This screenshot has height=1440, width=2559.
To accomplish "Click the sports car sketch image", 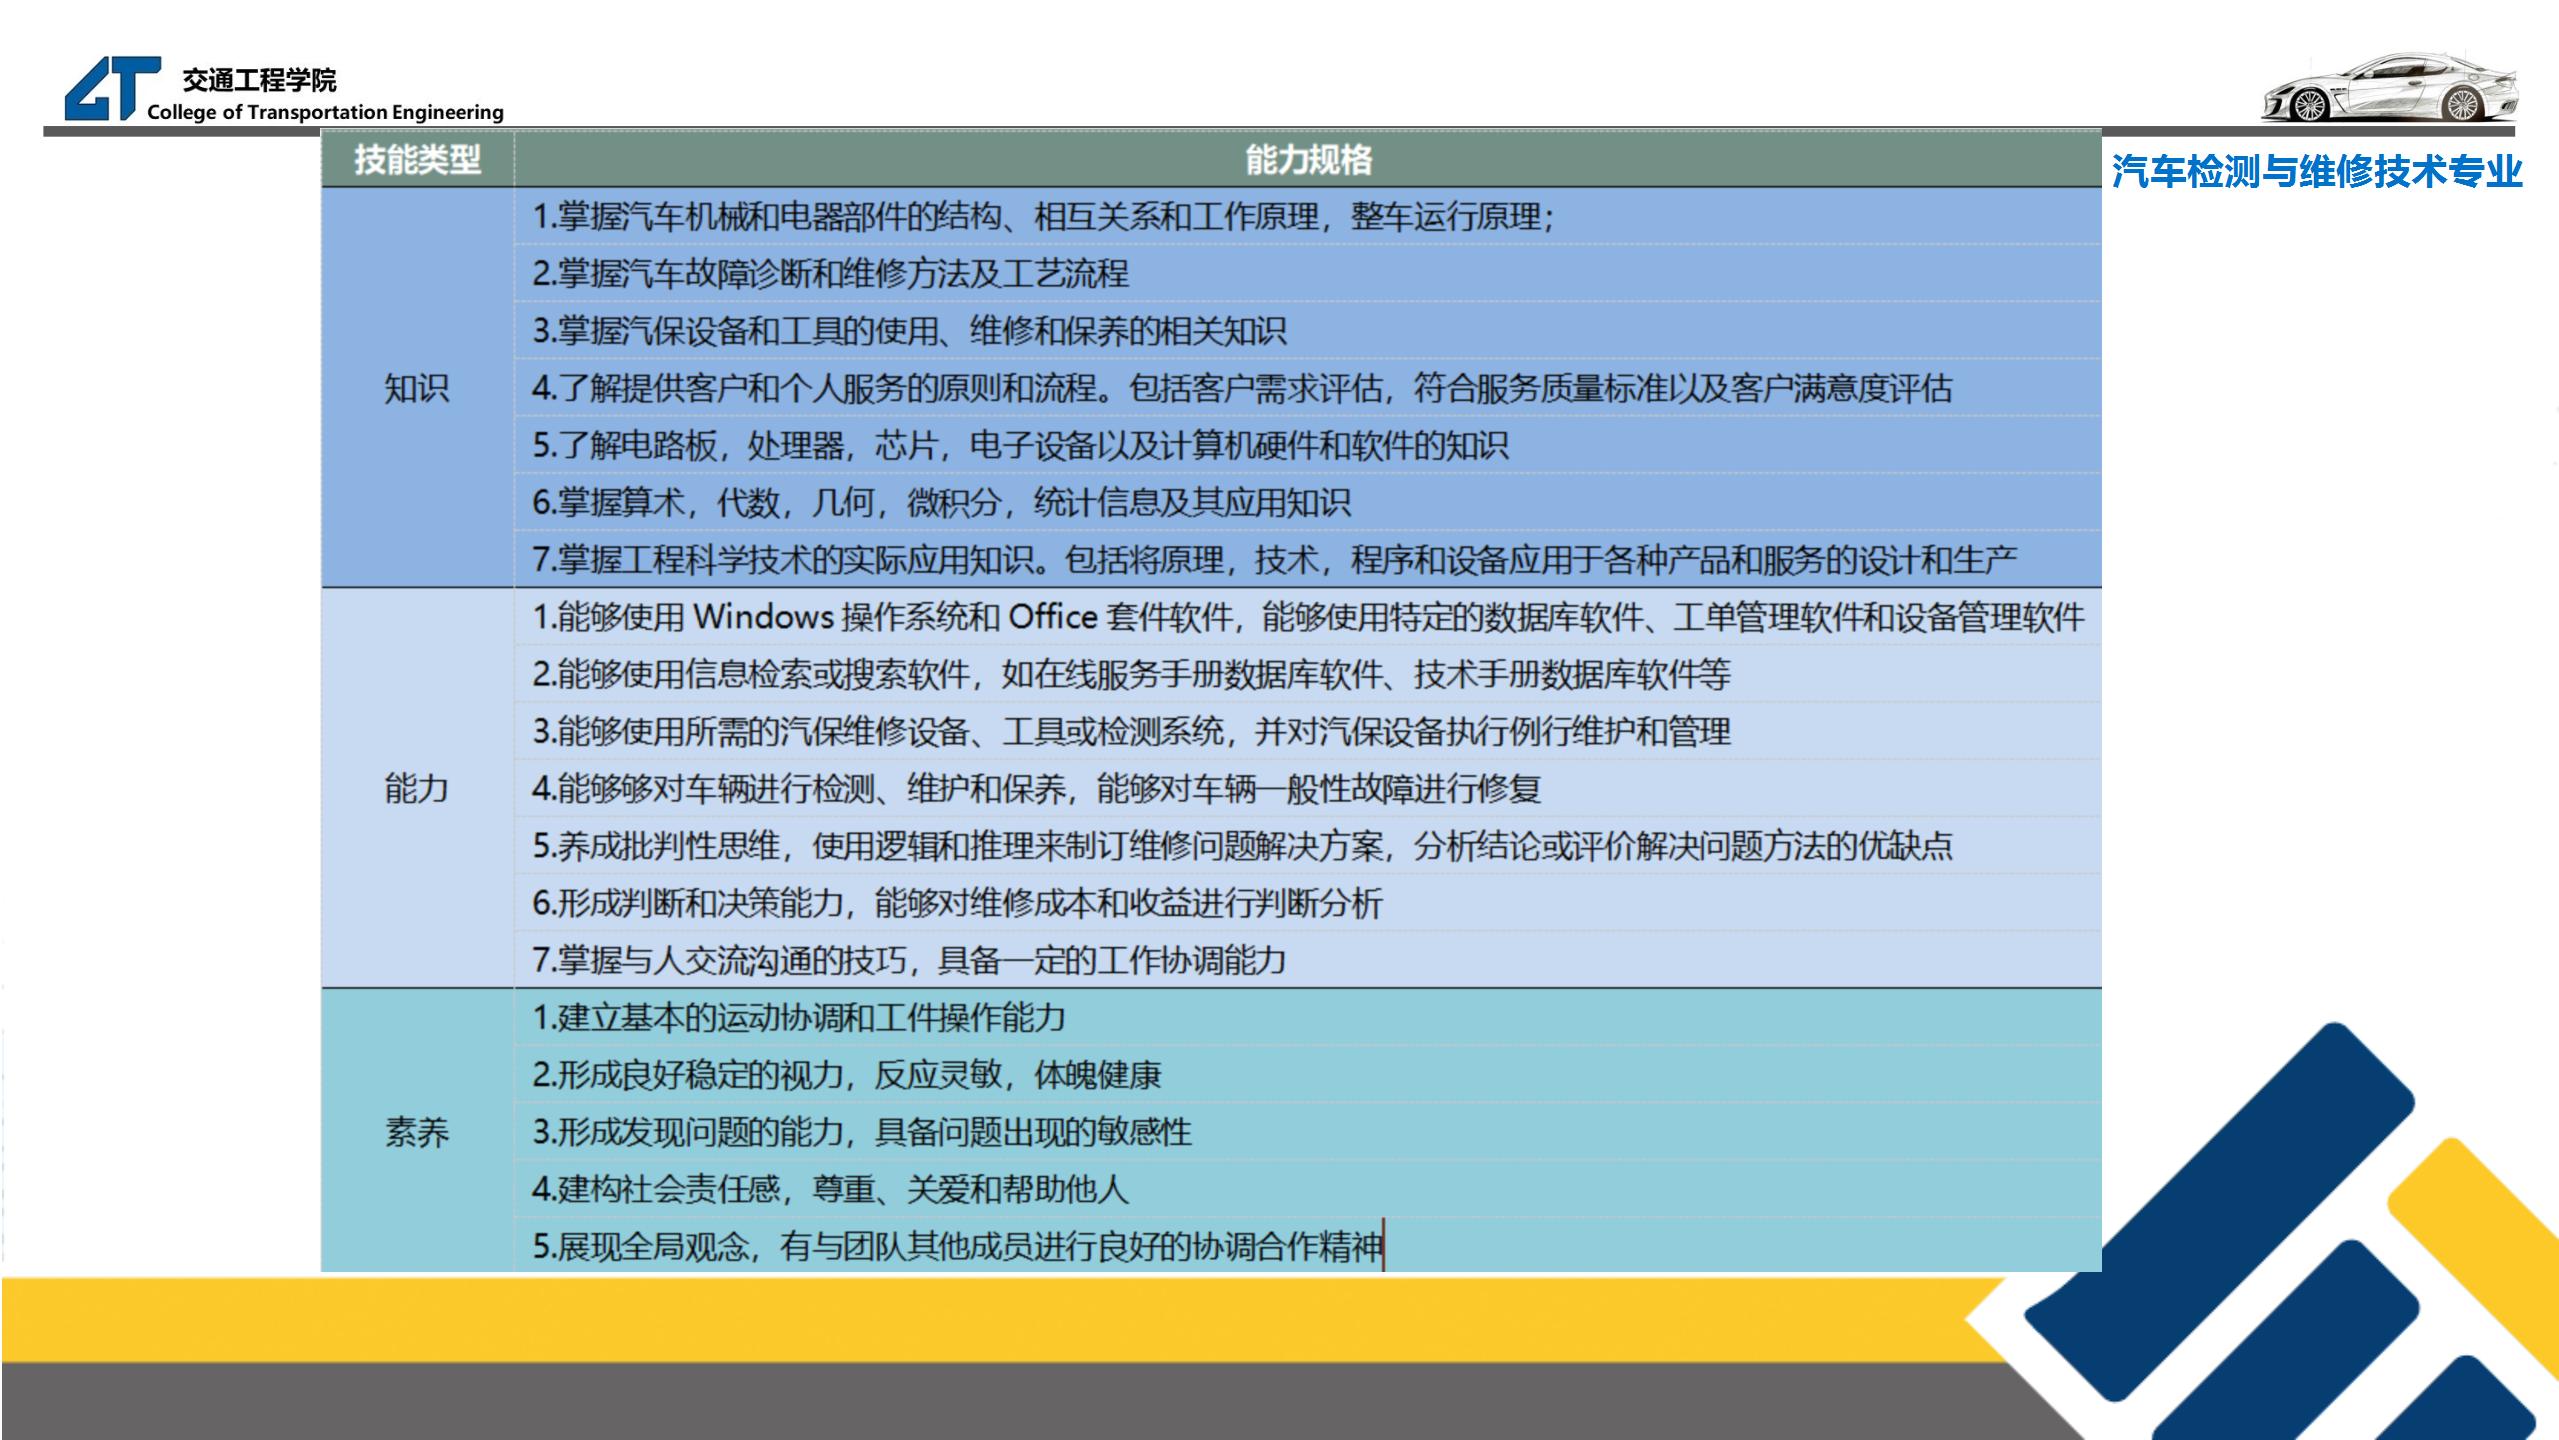I will [x=2388, y=88].
